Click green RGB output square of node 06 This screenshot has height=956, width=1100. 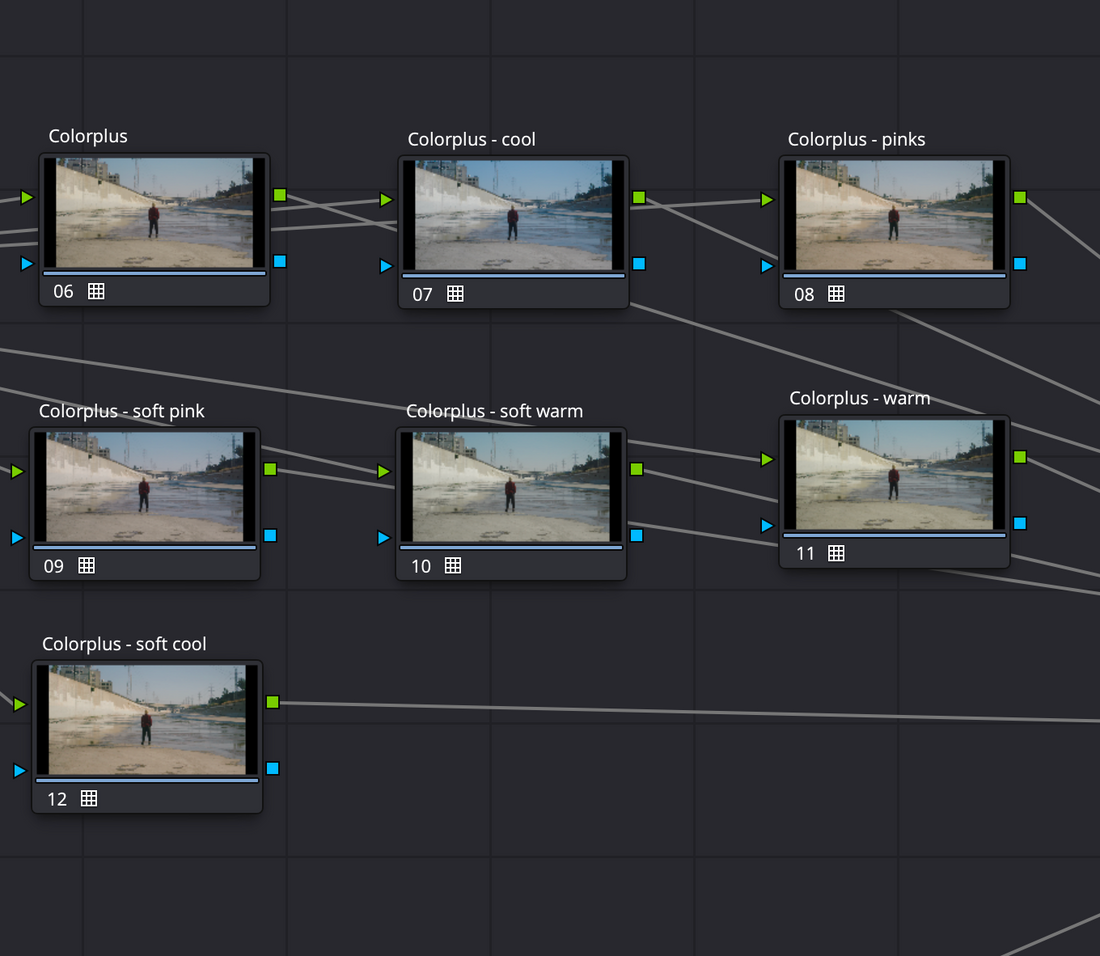tap(280, 195)
